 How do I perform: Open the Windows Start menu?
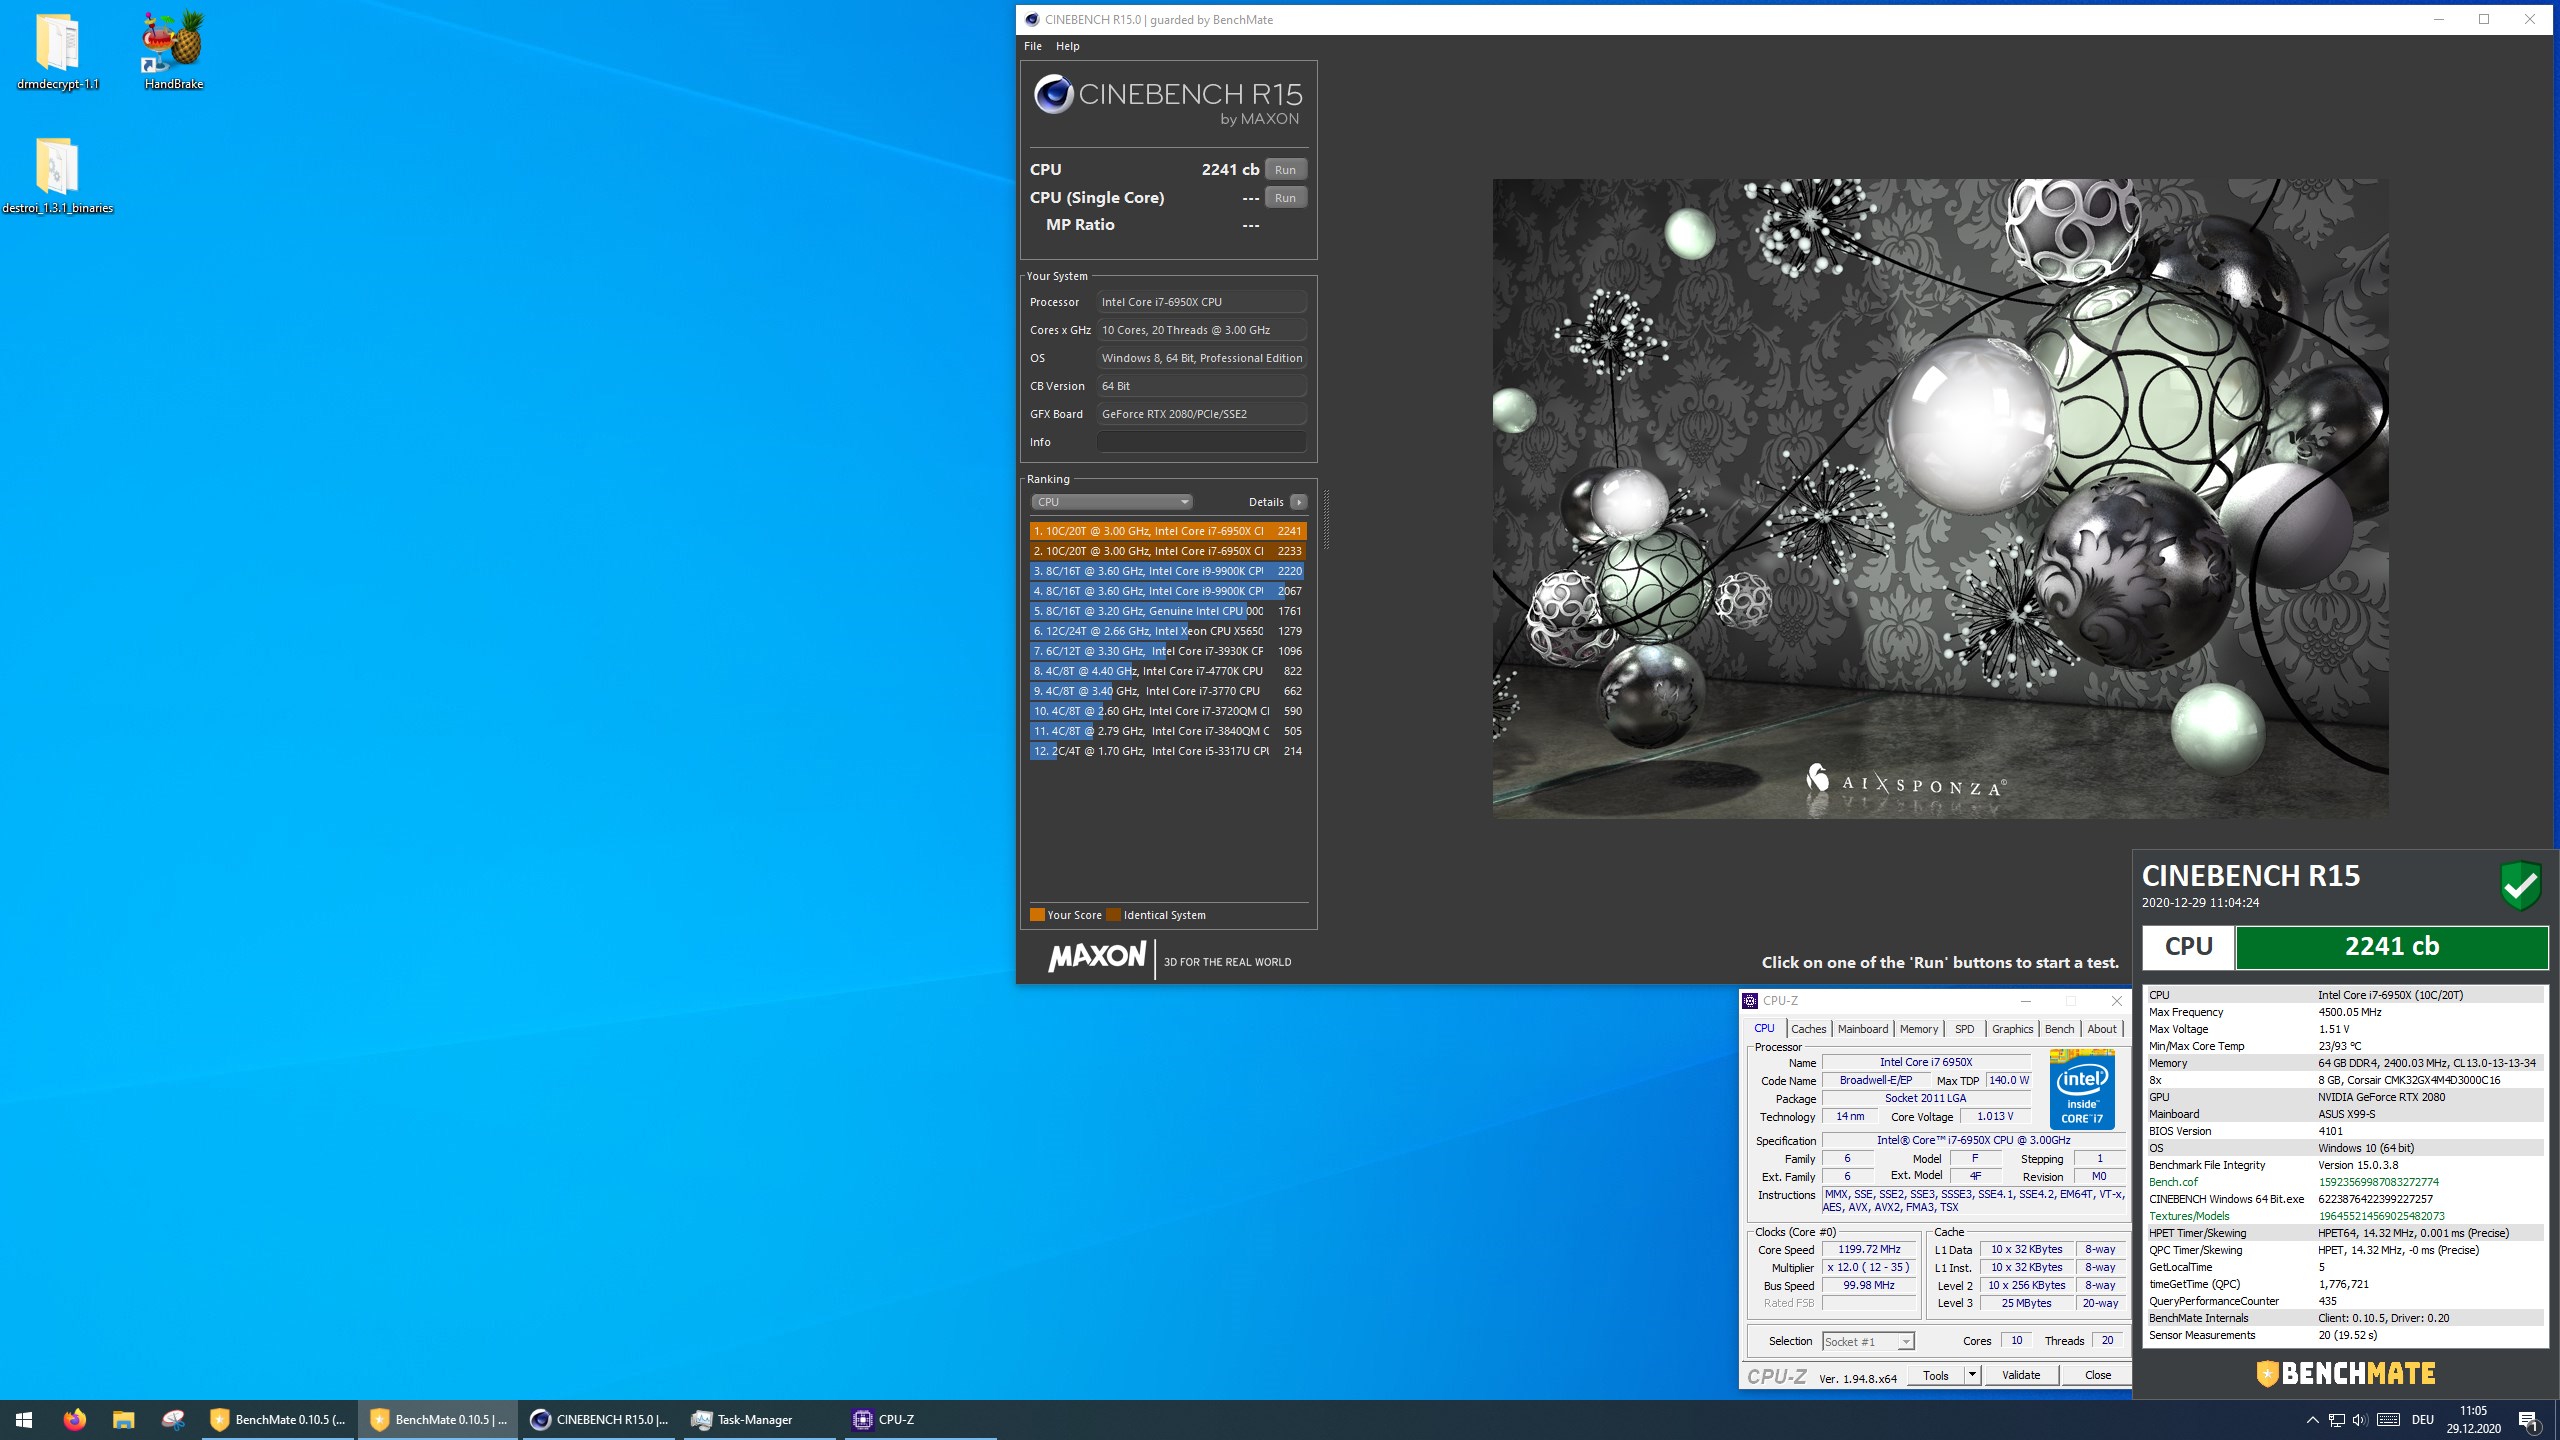click(x=24, y=1420)
